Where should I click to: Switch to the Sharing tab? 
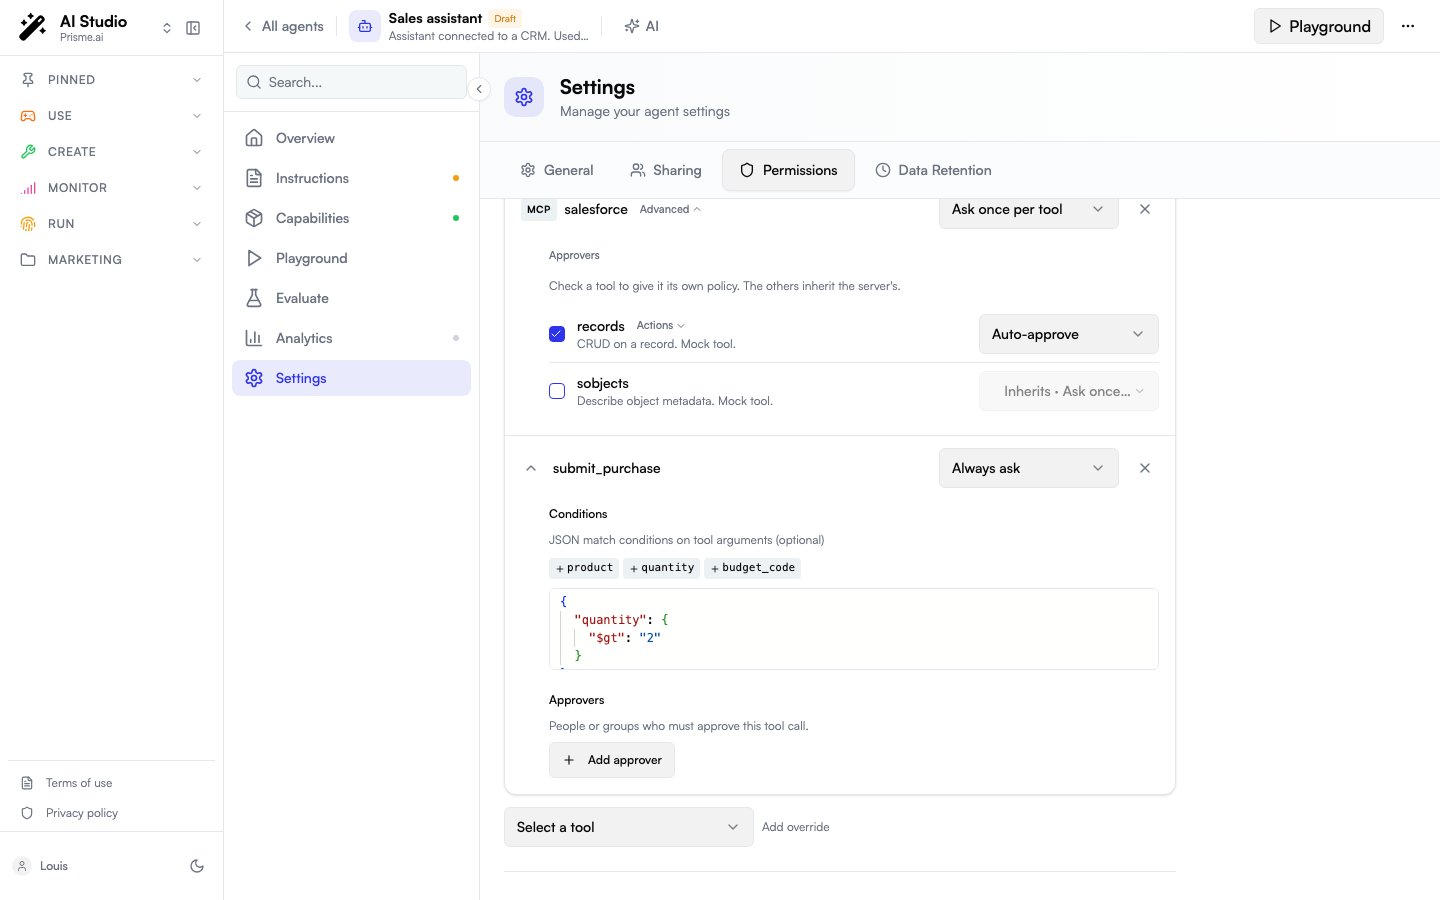click(x=665, y=170)
